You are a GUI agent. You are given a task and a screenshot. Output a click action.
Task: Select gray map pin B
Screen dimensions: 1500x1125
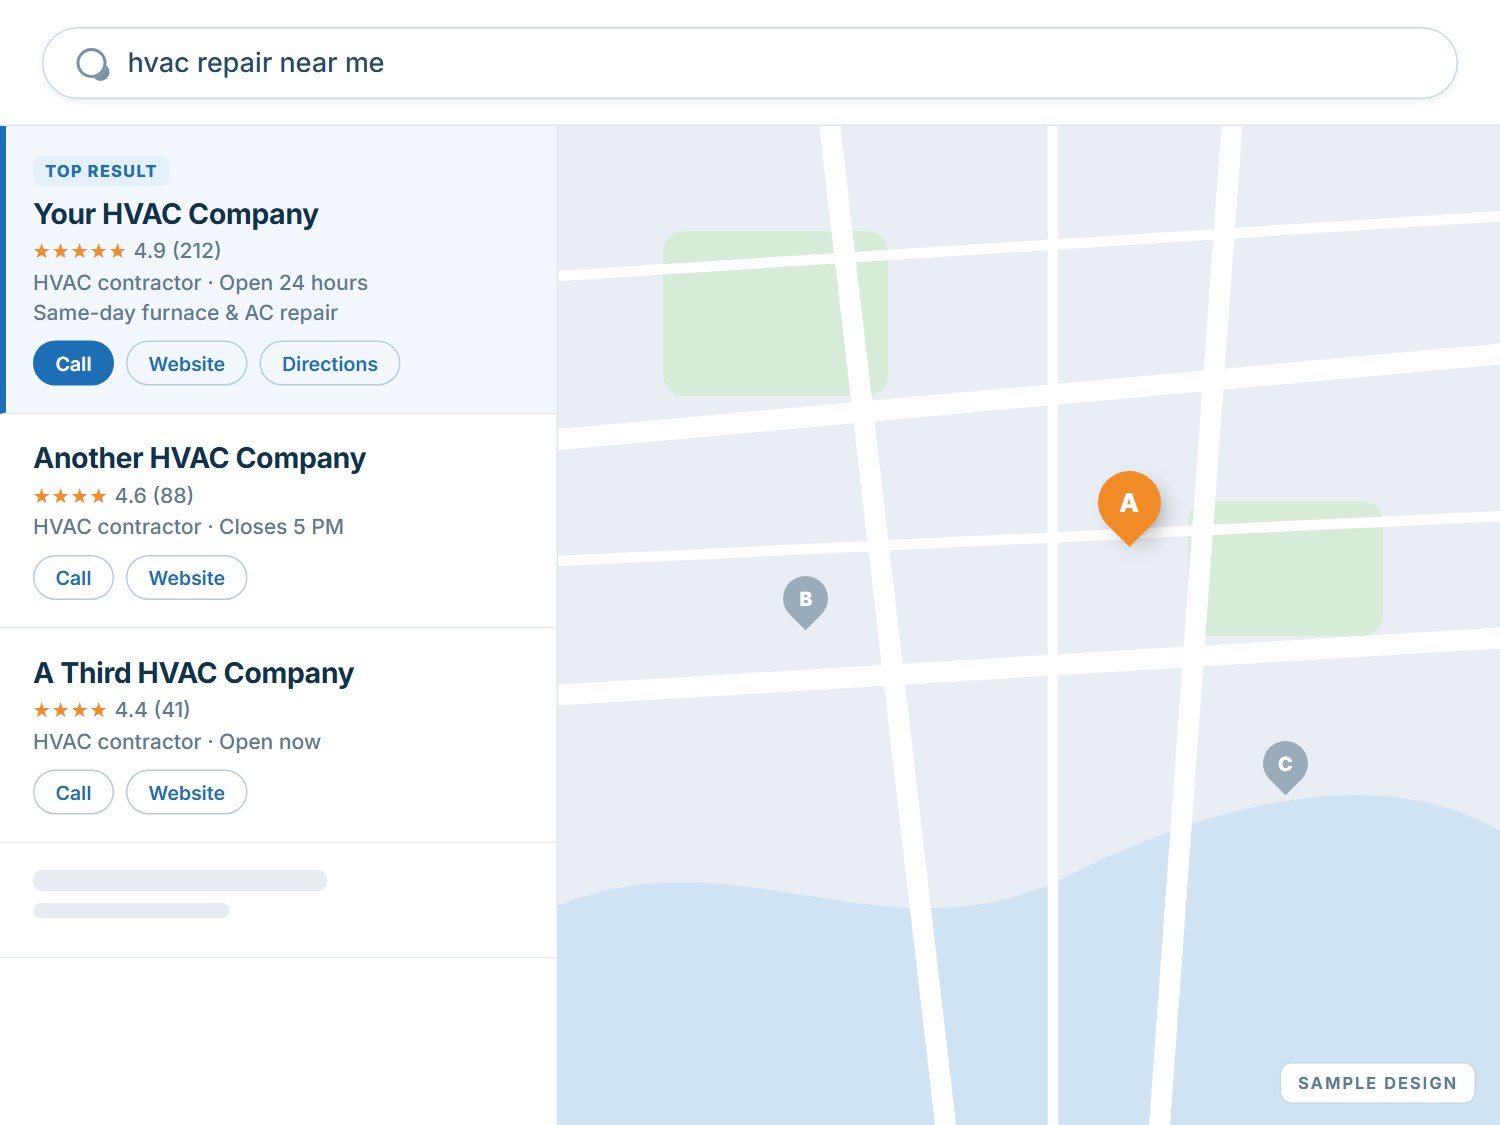[805, 602]
